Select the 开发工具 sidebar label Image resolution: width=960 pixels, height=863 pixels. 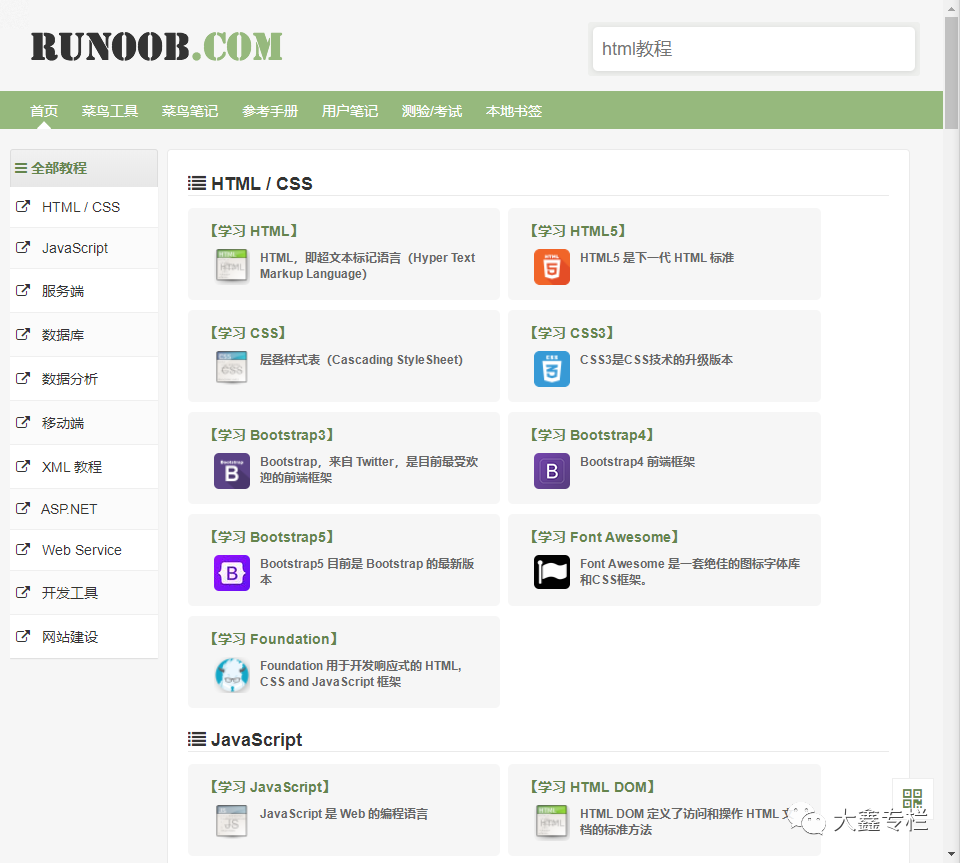(70, 592)
